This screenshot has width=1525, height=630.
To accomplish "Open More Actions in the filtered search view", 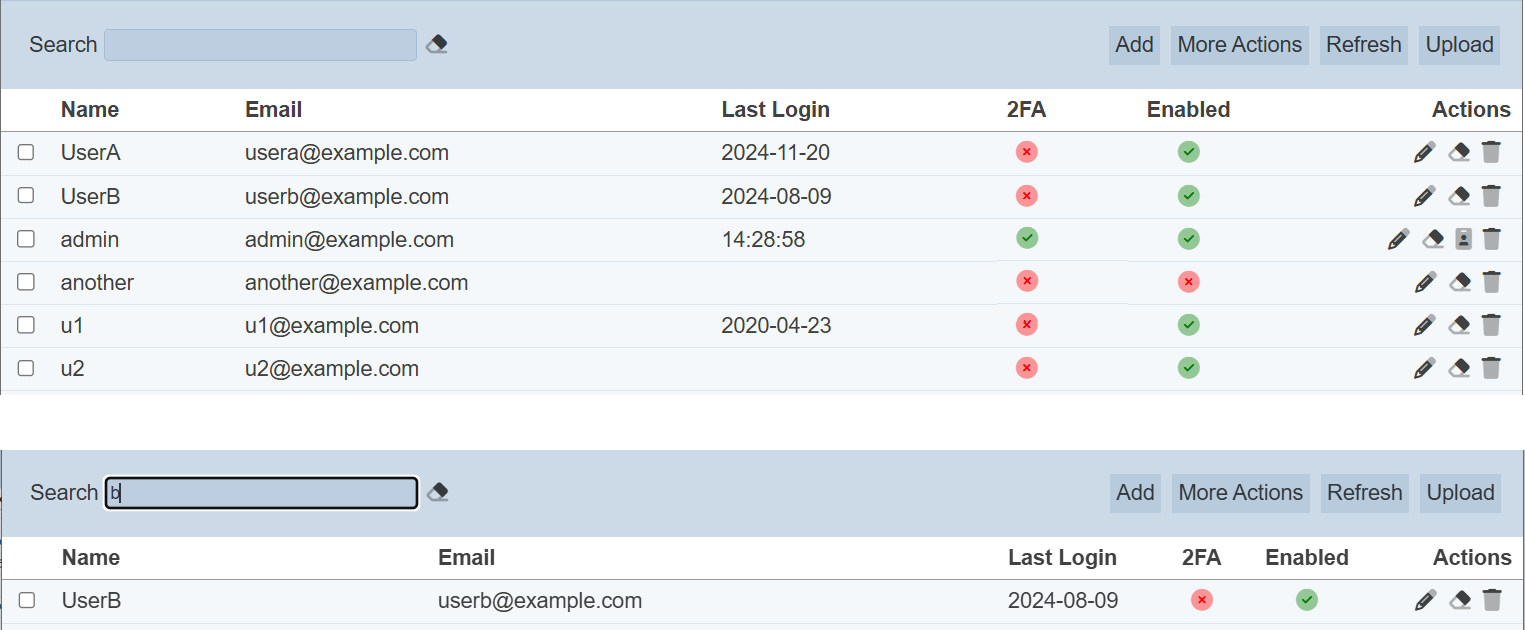I will (x=1240, y=493).
